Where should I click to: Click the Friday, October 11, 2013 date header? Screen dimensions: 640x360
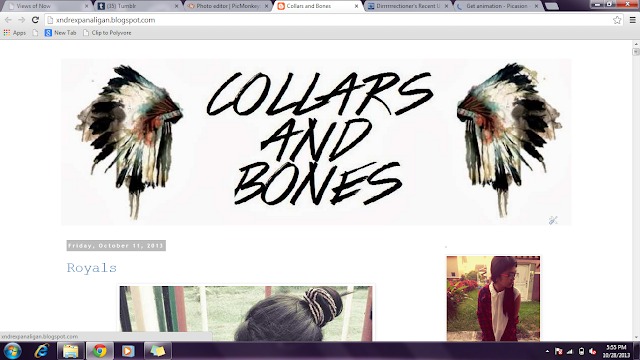coord(116,246)
